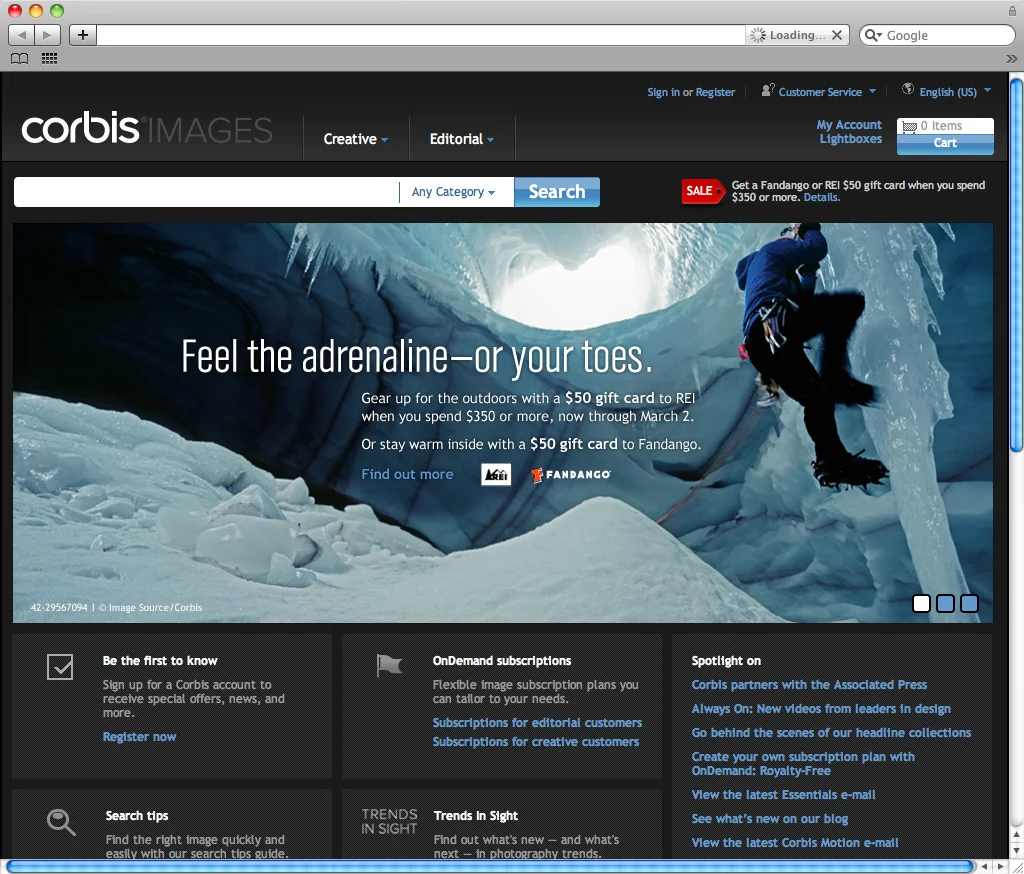Viewport: 1024px width, 874px height.
Task: Click the scroll down arrow
Action: [1017, 849]
